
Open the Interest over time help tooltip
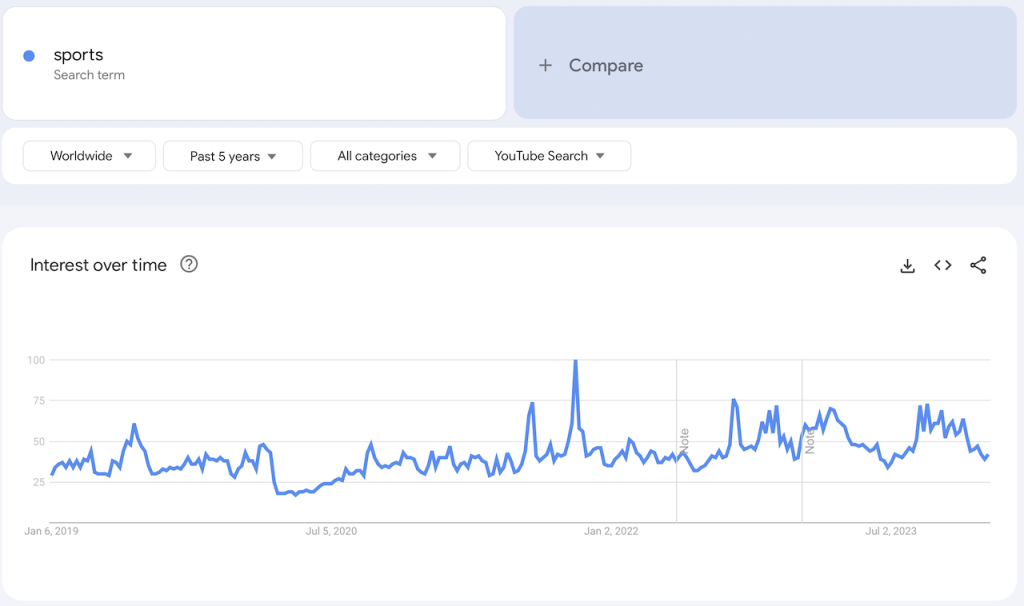[x=189, y=265]
